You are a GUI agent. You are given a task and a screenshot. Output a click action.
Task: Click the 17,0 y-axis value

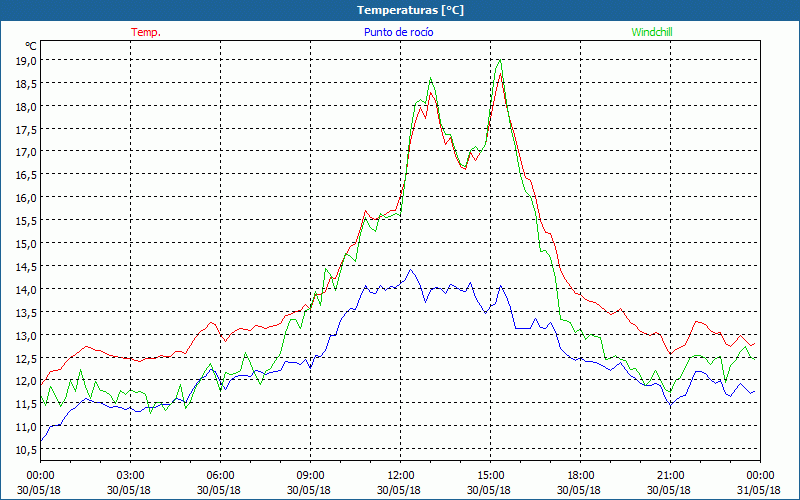pyautogui.click(x=27, y=152)
